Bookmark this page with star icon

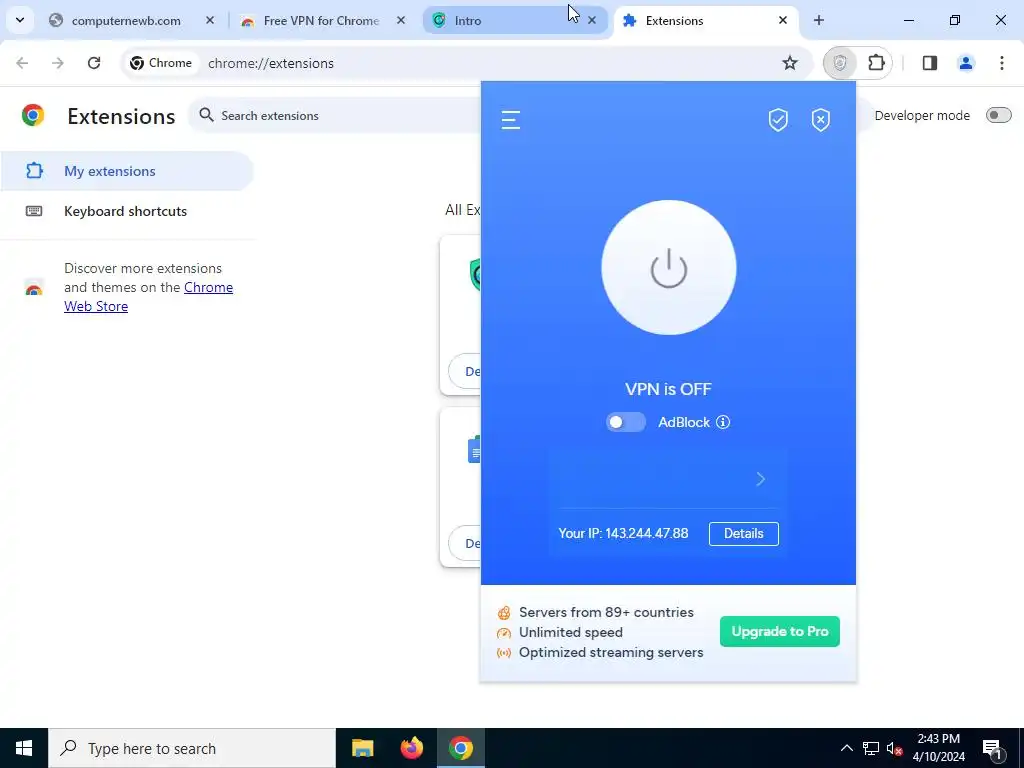point(790,63)
